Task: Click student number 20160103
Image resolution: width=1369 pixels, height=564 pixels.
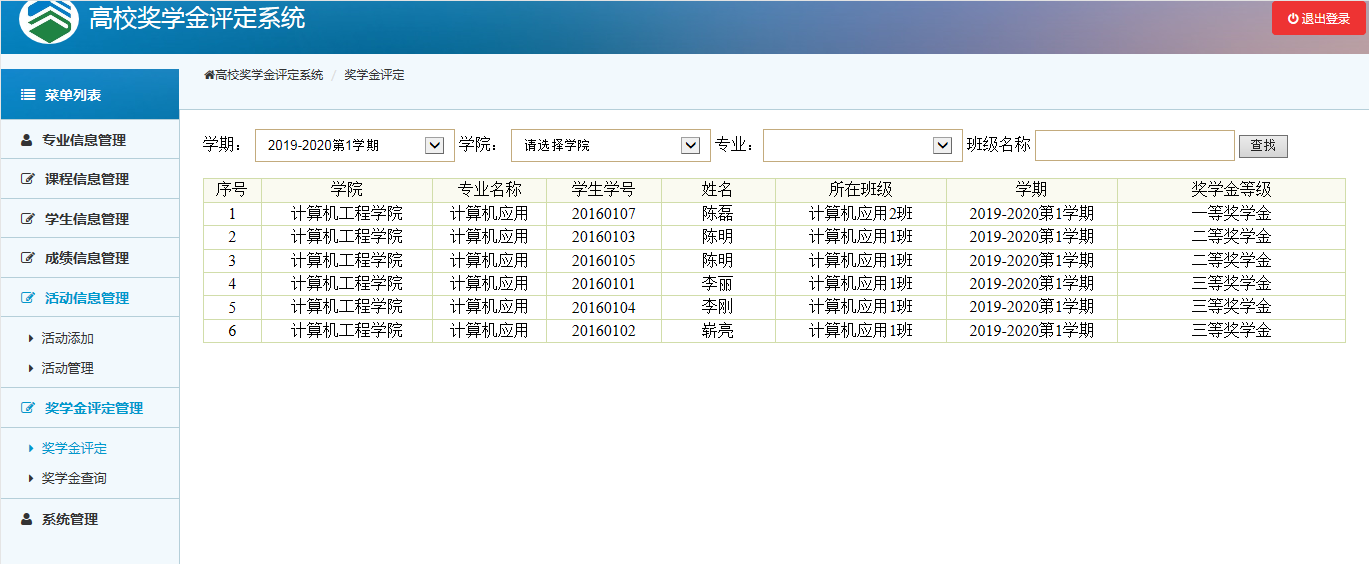Action: (604, 237)
